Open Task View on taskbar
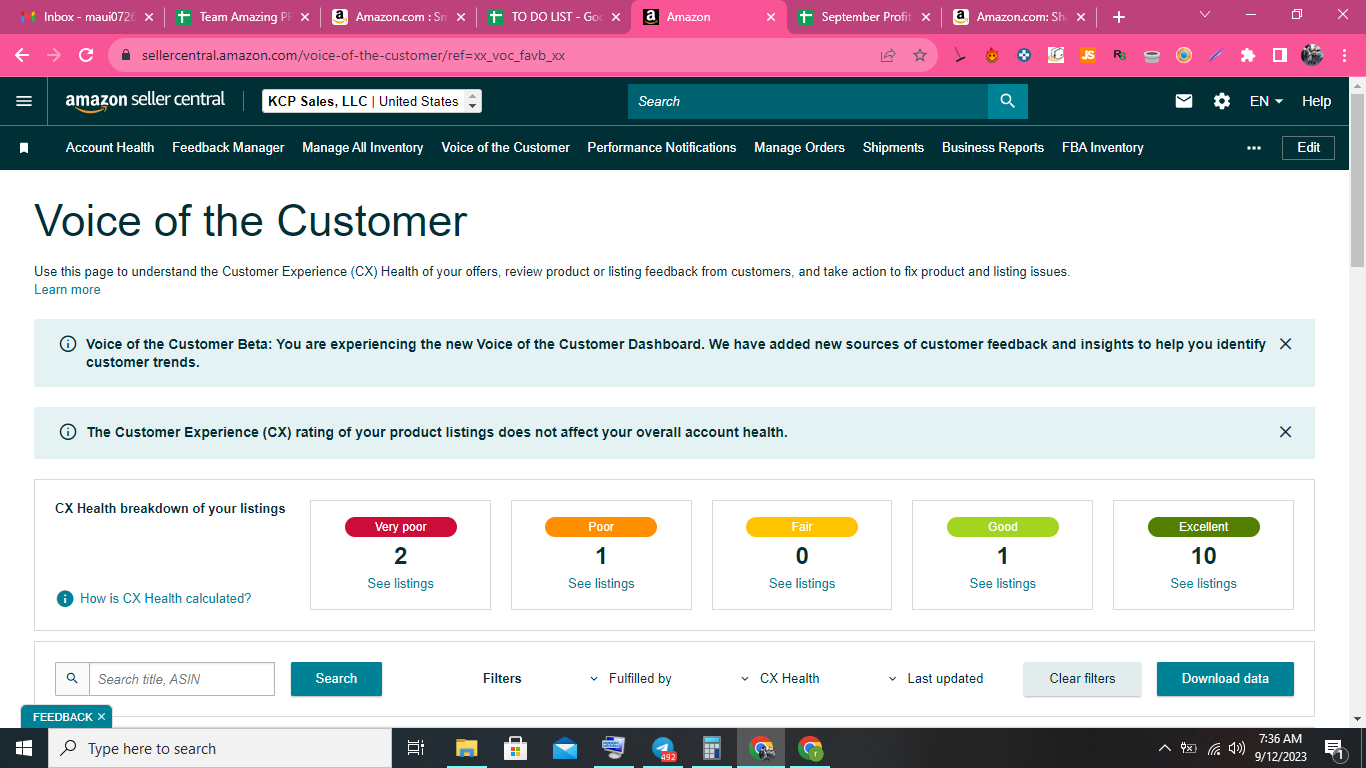 [x=416, y=748]
